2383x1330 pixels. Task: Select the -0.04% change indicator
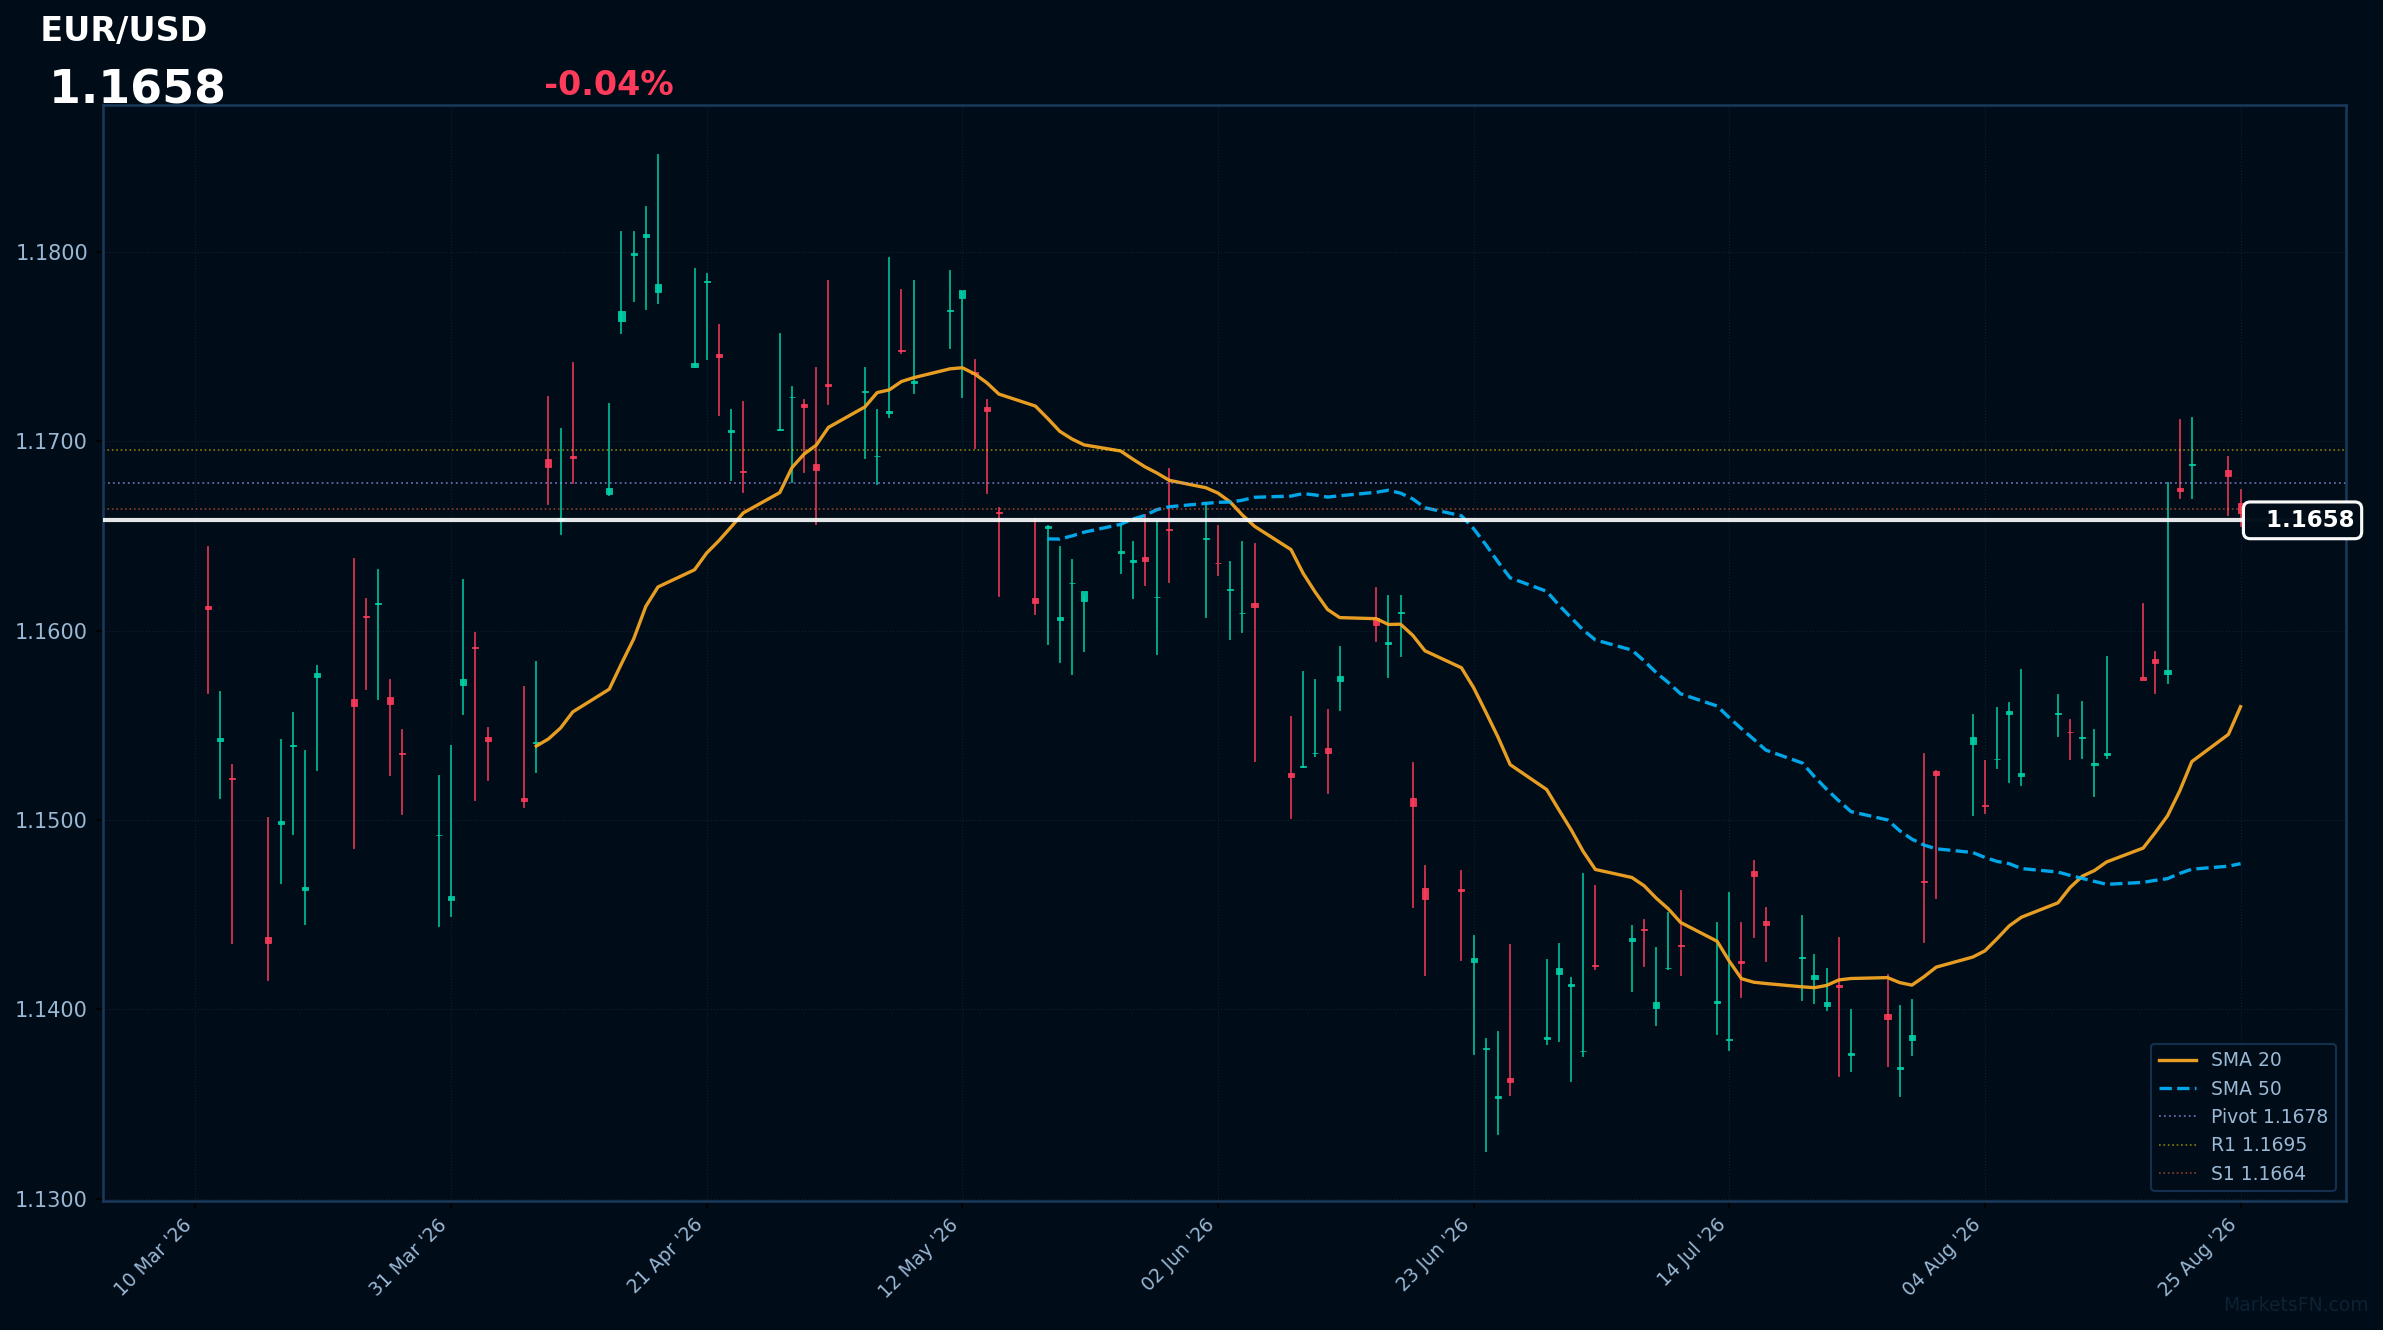[x=608, y=84]
